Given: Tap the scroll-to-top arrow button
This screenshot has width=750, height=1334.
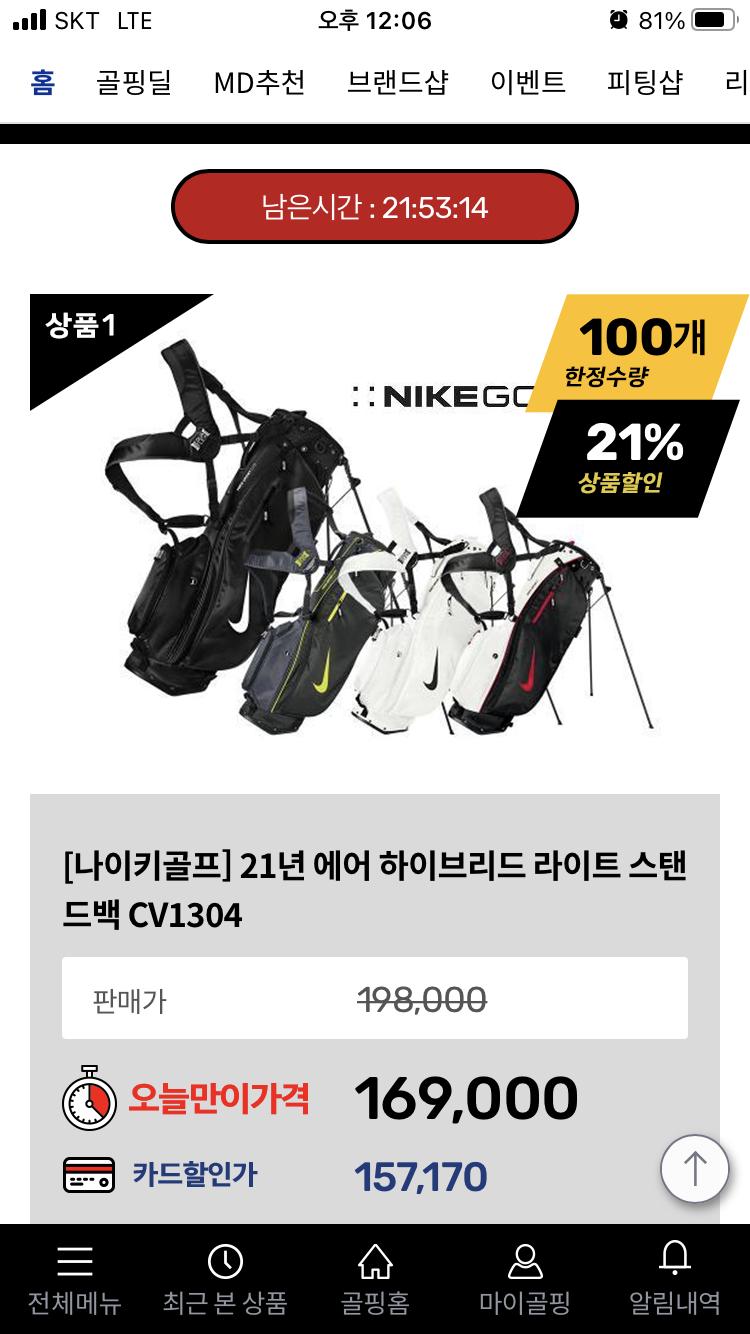Looking at the screenshot, I should (x=694, y=1168).
